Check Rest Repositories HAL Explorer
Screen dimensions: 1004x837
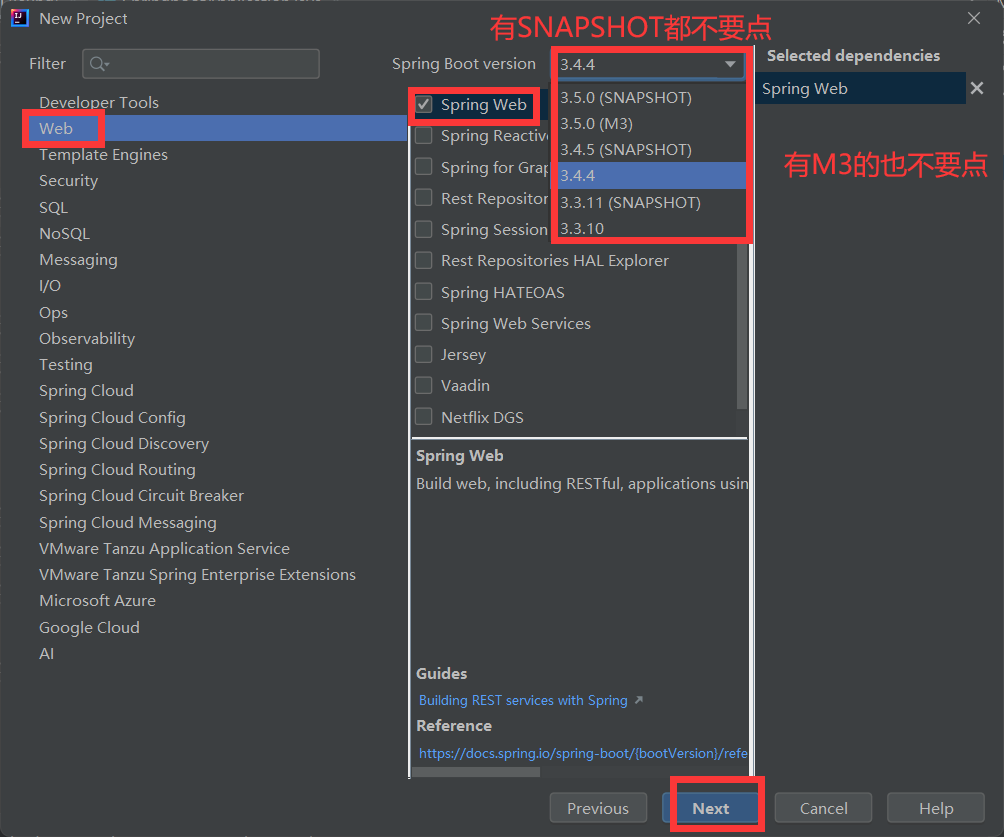point(424,261)
